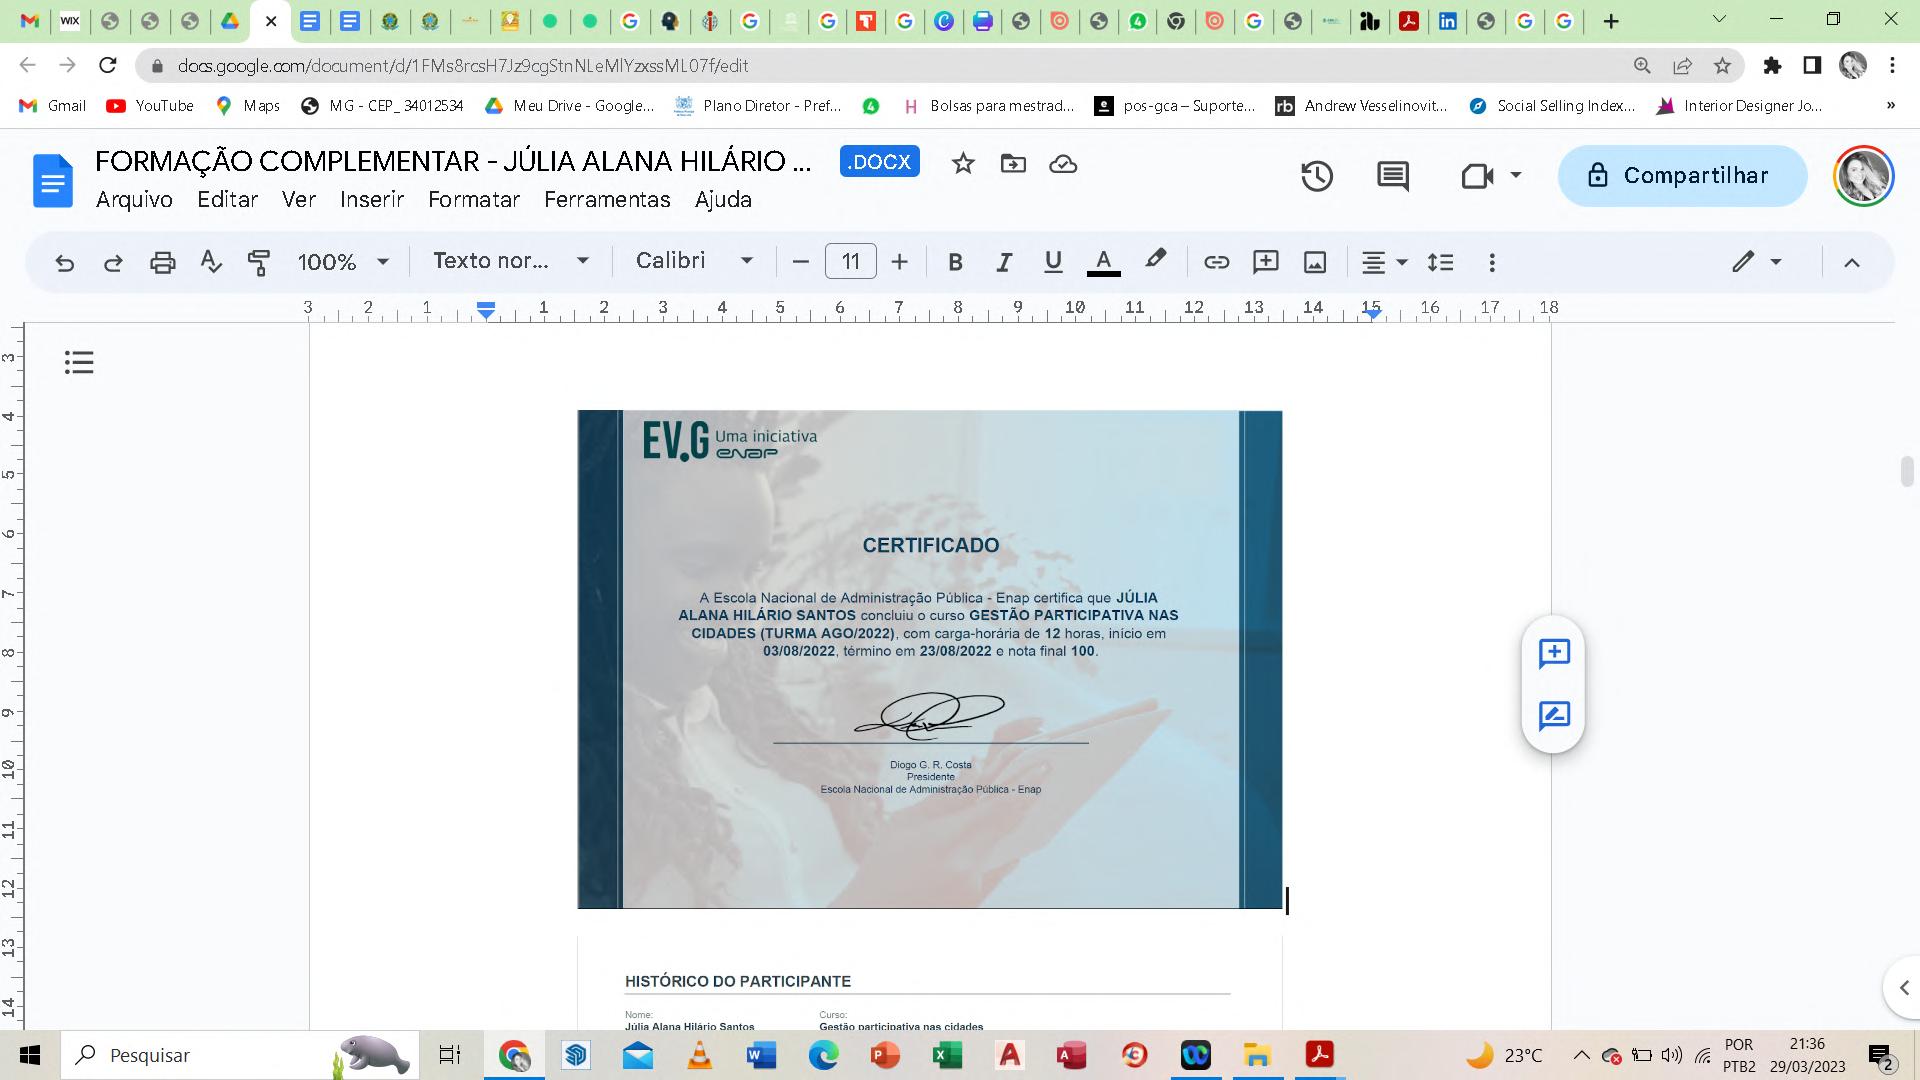Click the Compartilhar button
This screenshot has width=1920, height=1080.
pos(1682,176)
